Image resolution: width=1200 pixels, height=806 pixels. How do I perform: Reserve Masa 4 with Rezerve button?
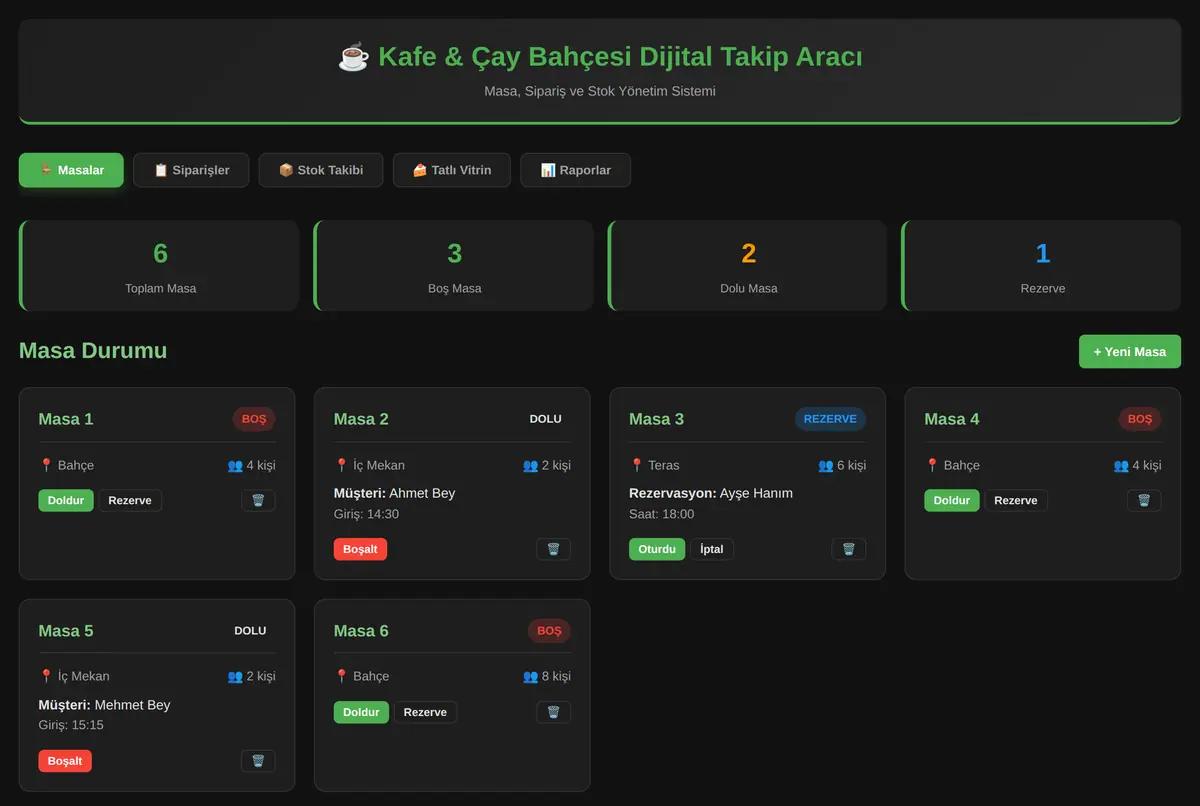[x=1016, y=500]
